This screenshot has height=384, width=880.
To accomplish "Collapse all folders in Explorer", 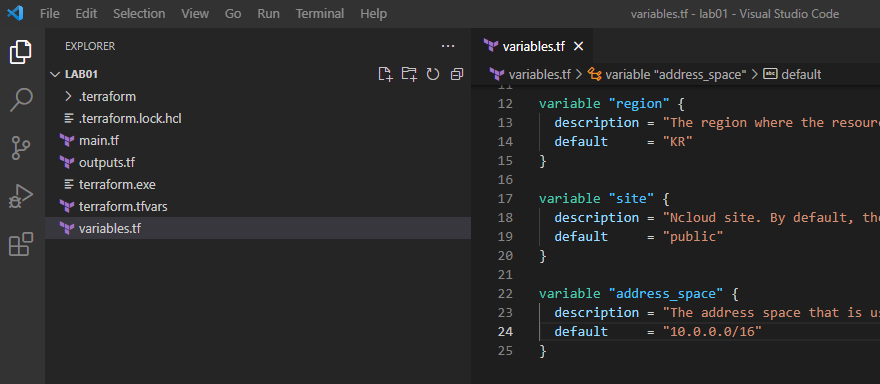I will click(x=457, y=74).
